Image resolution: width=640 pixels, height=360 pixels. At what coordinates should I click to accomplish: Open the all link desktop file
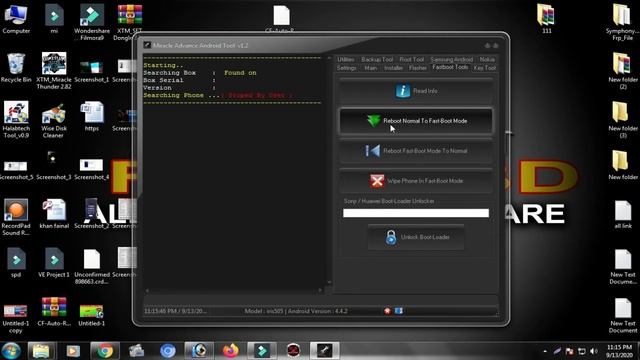tap(623, 214)
